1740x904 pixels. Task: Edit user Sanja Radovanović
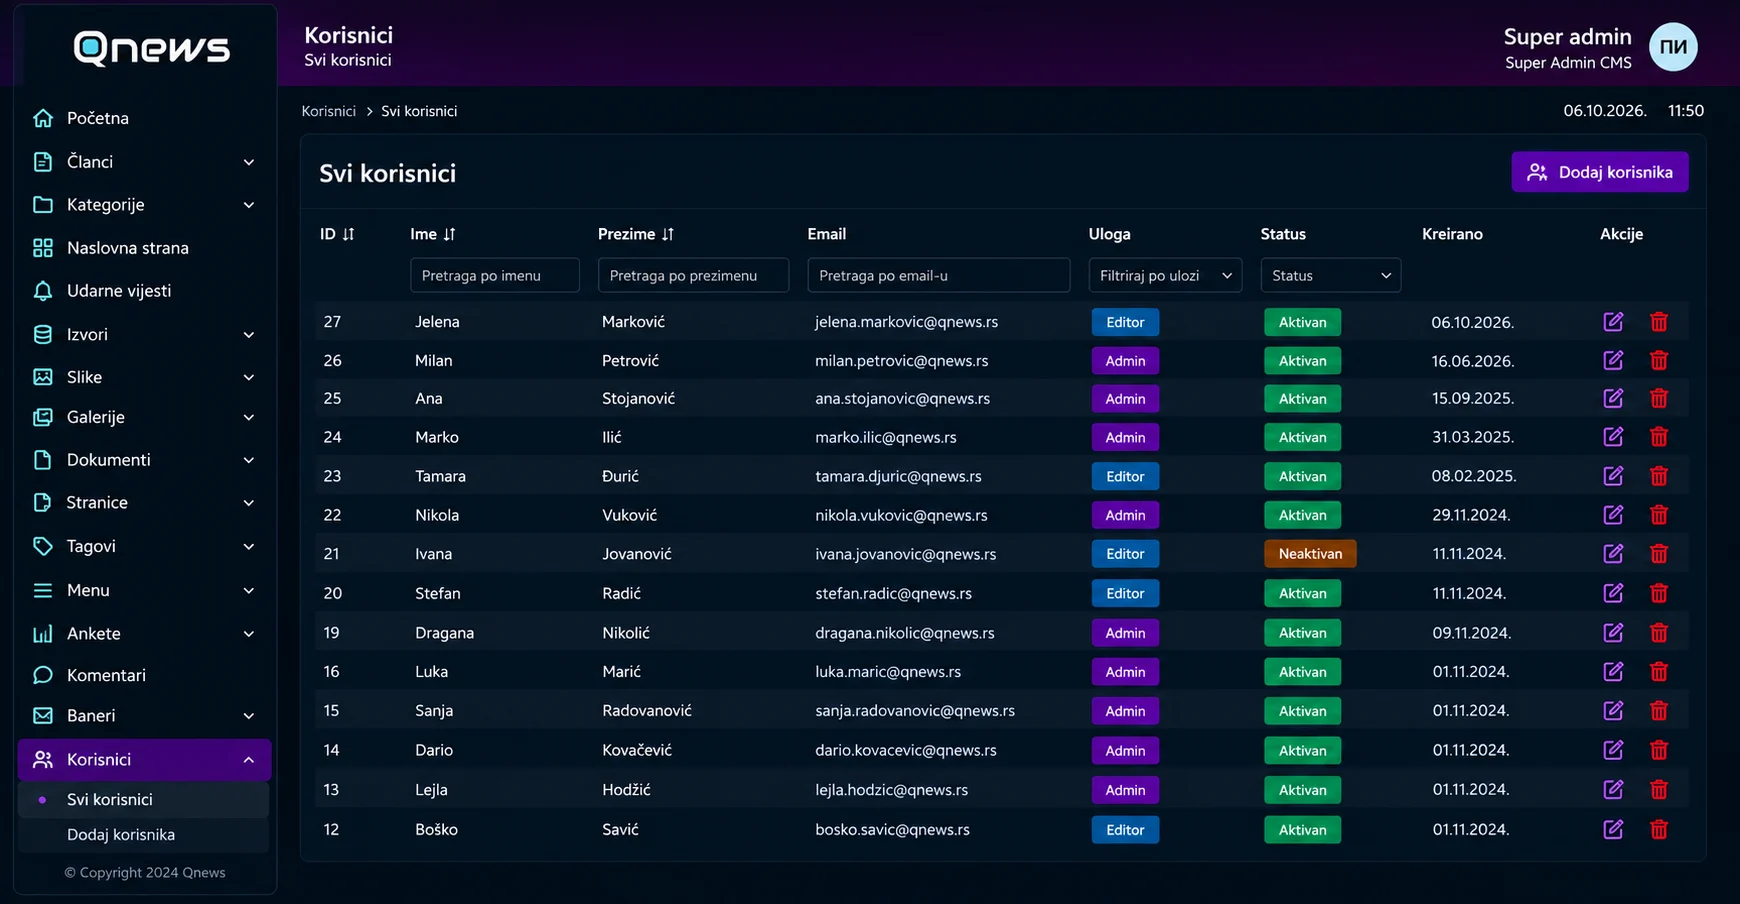(x=1613, y=710)
